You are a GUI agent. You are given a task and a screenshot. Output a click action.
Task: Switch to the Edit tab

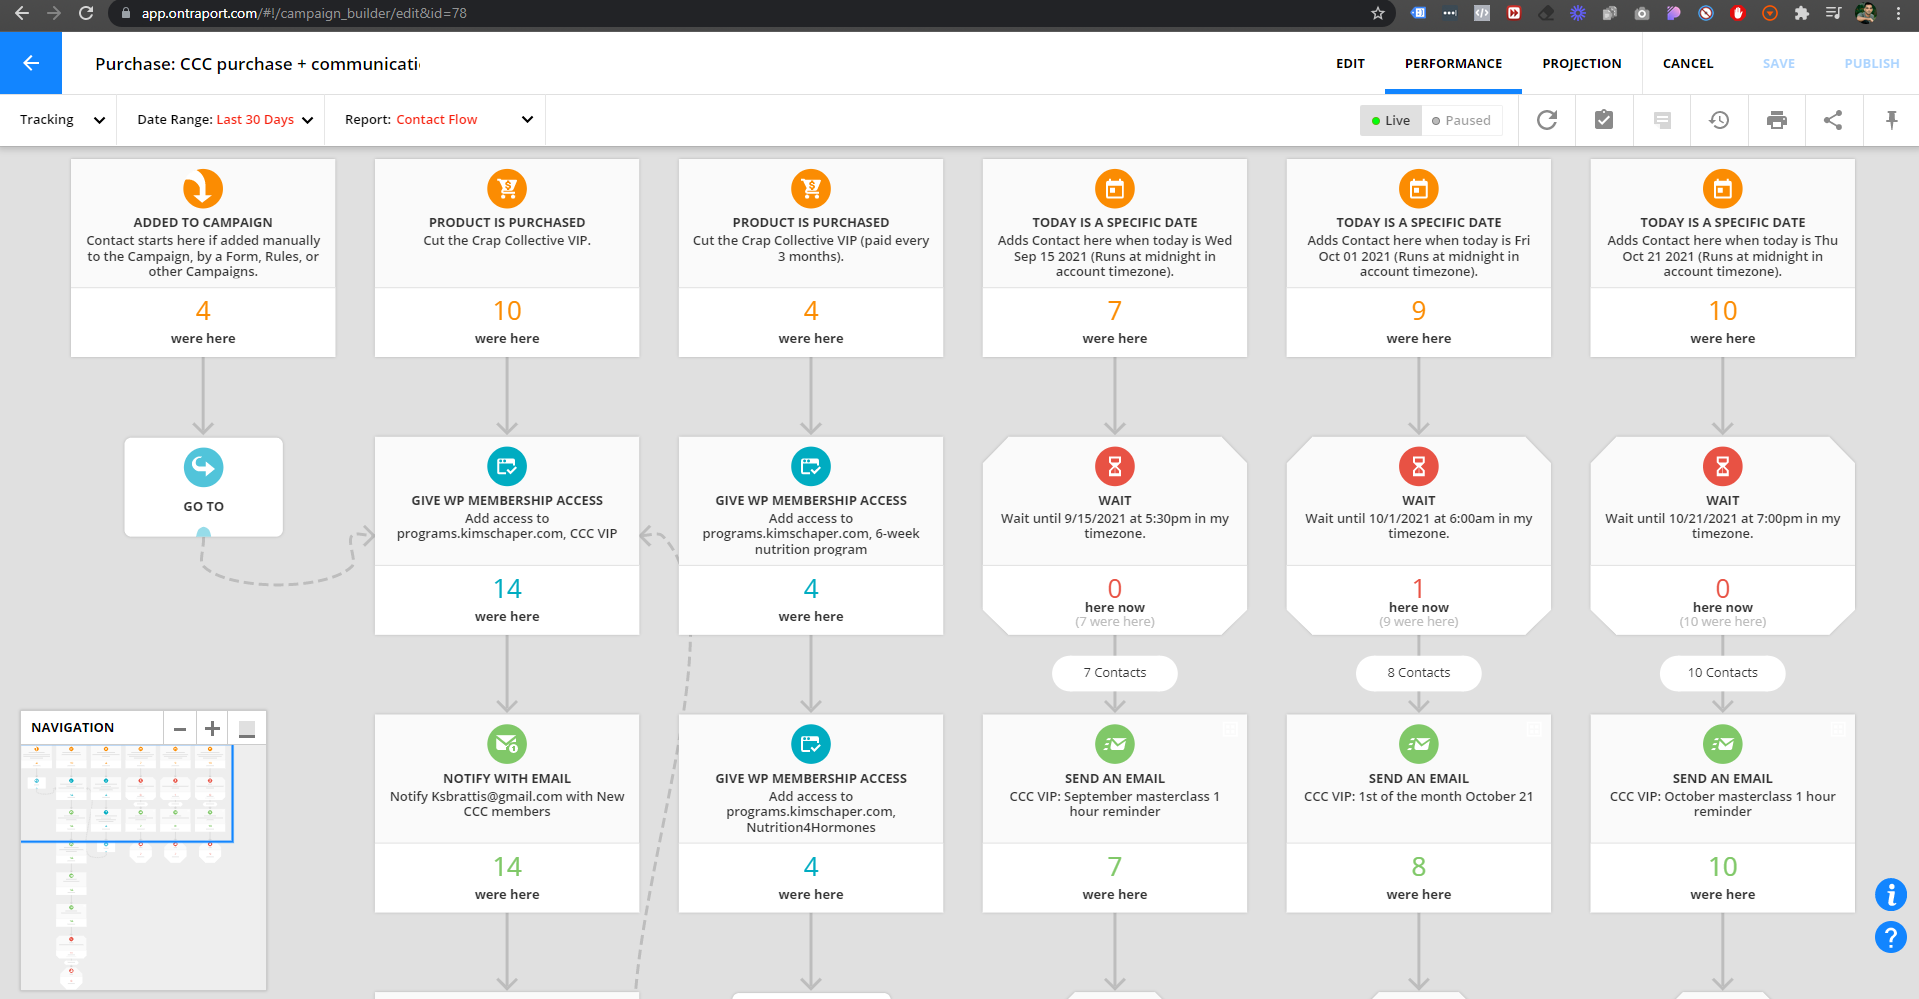pos(1350,63)
